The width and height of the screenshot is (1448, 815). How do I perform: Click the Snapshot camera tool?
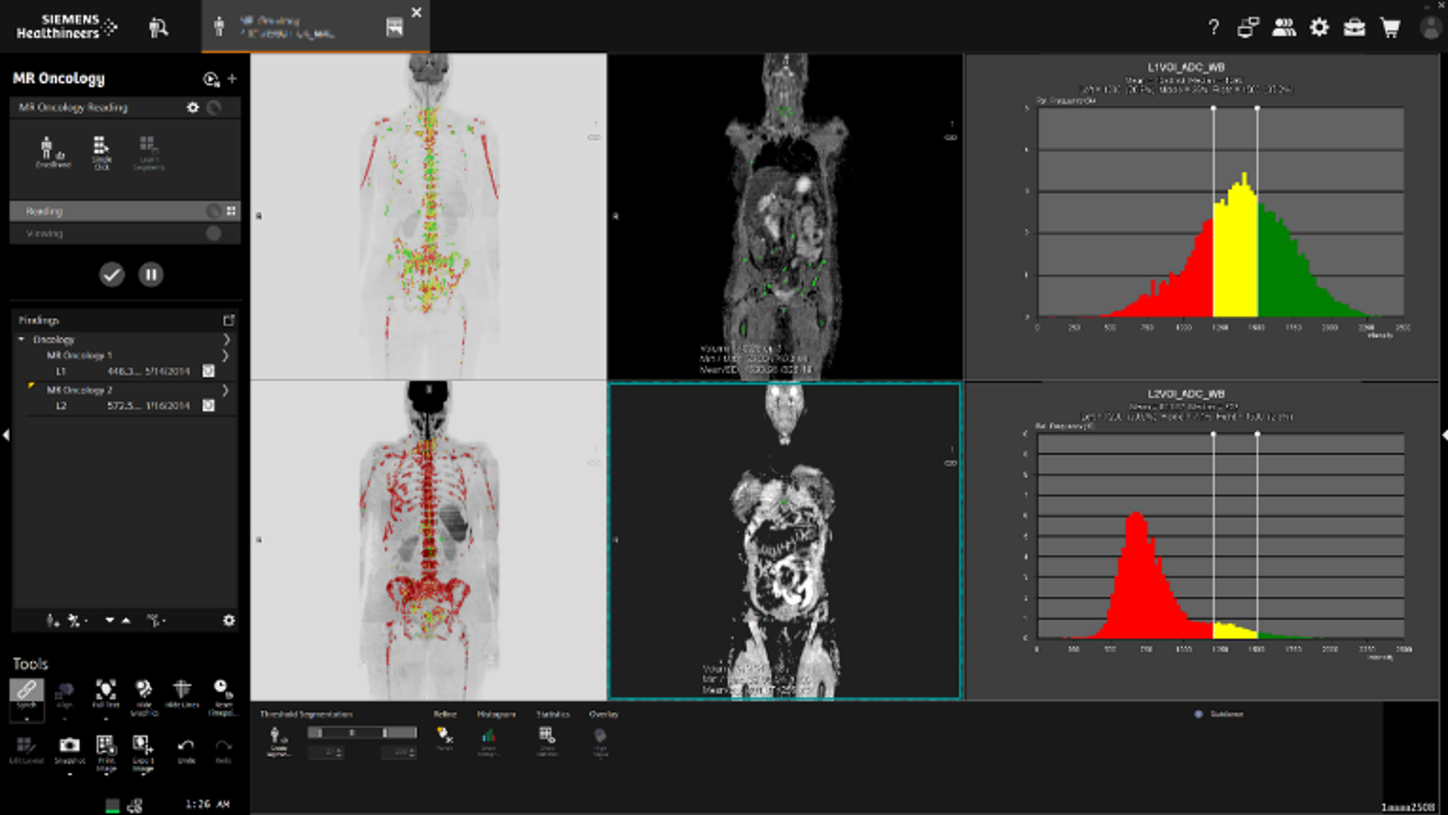tap(69, 746)
